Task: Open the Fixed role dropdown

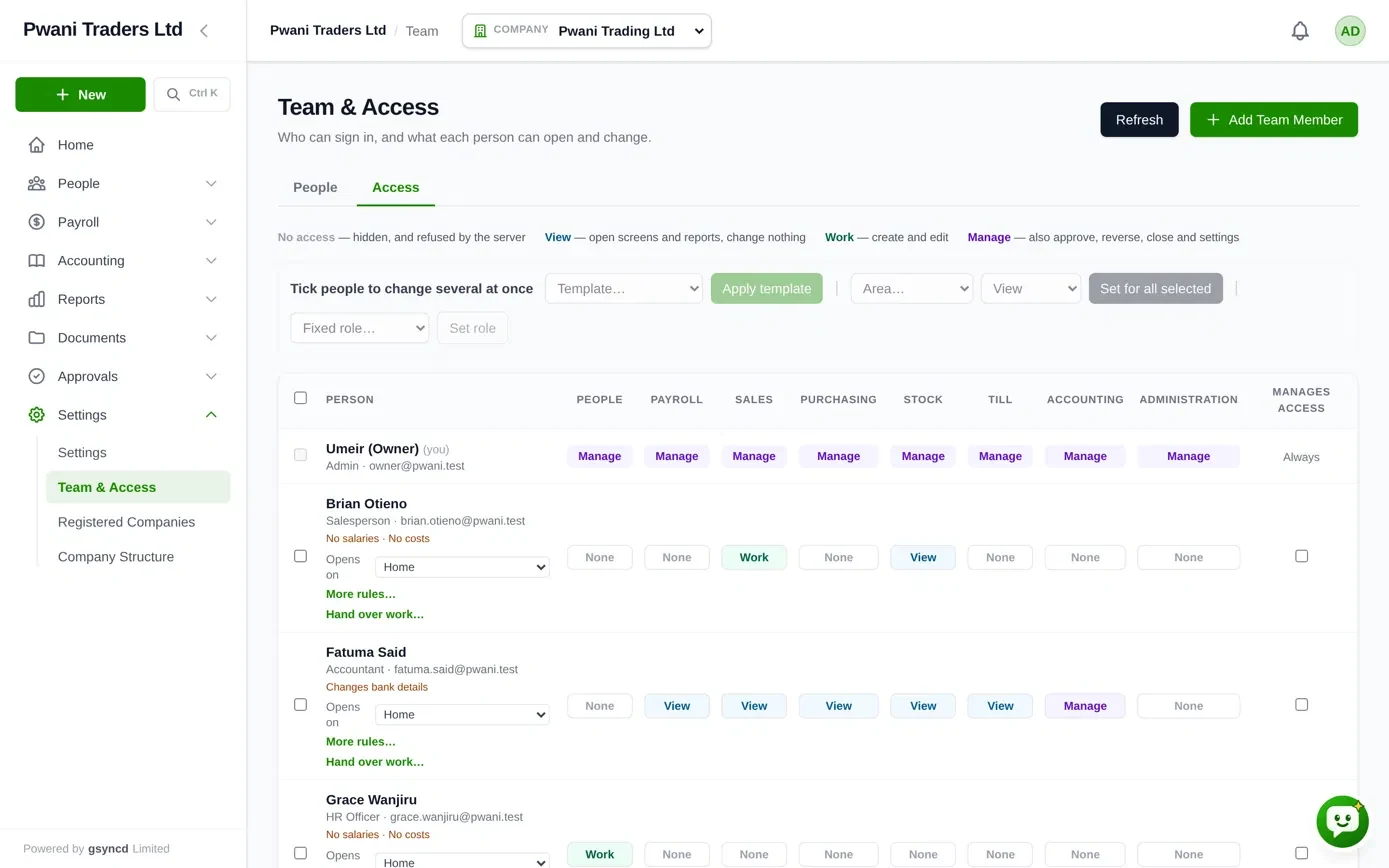Action: [360, 328]
